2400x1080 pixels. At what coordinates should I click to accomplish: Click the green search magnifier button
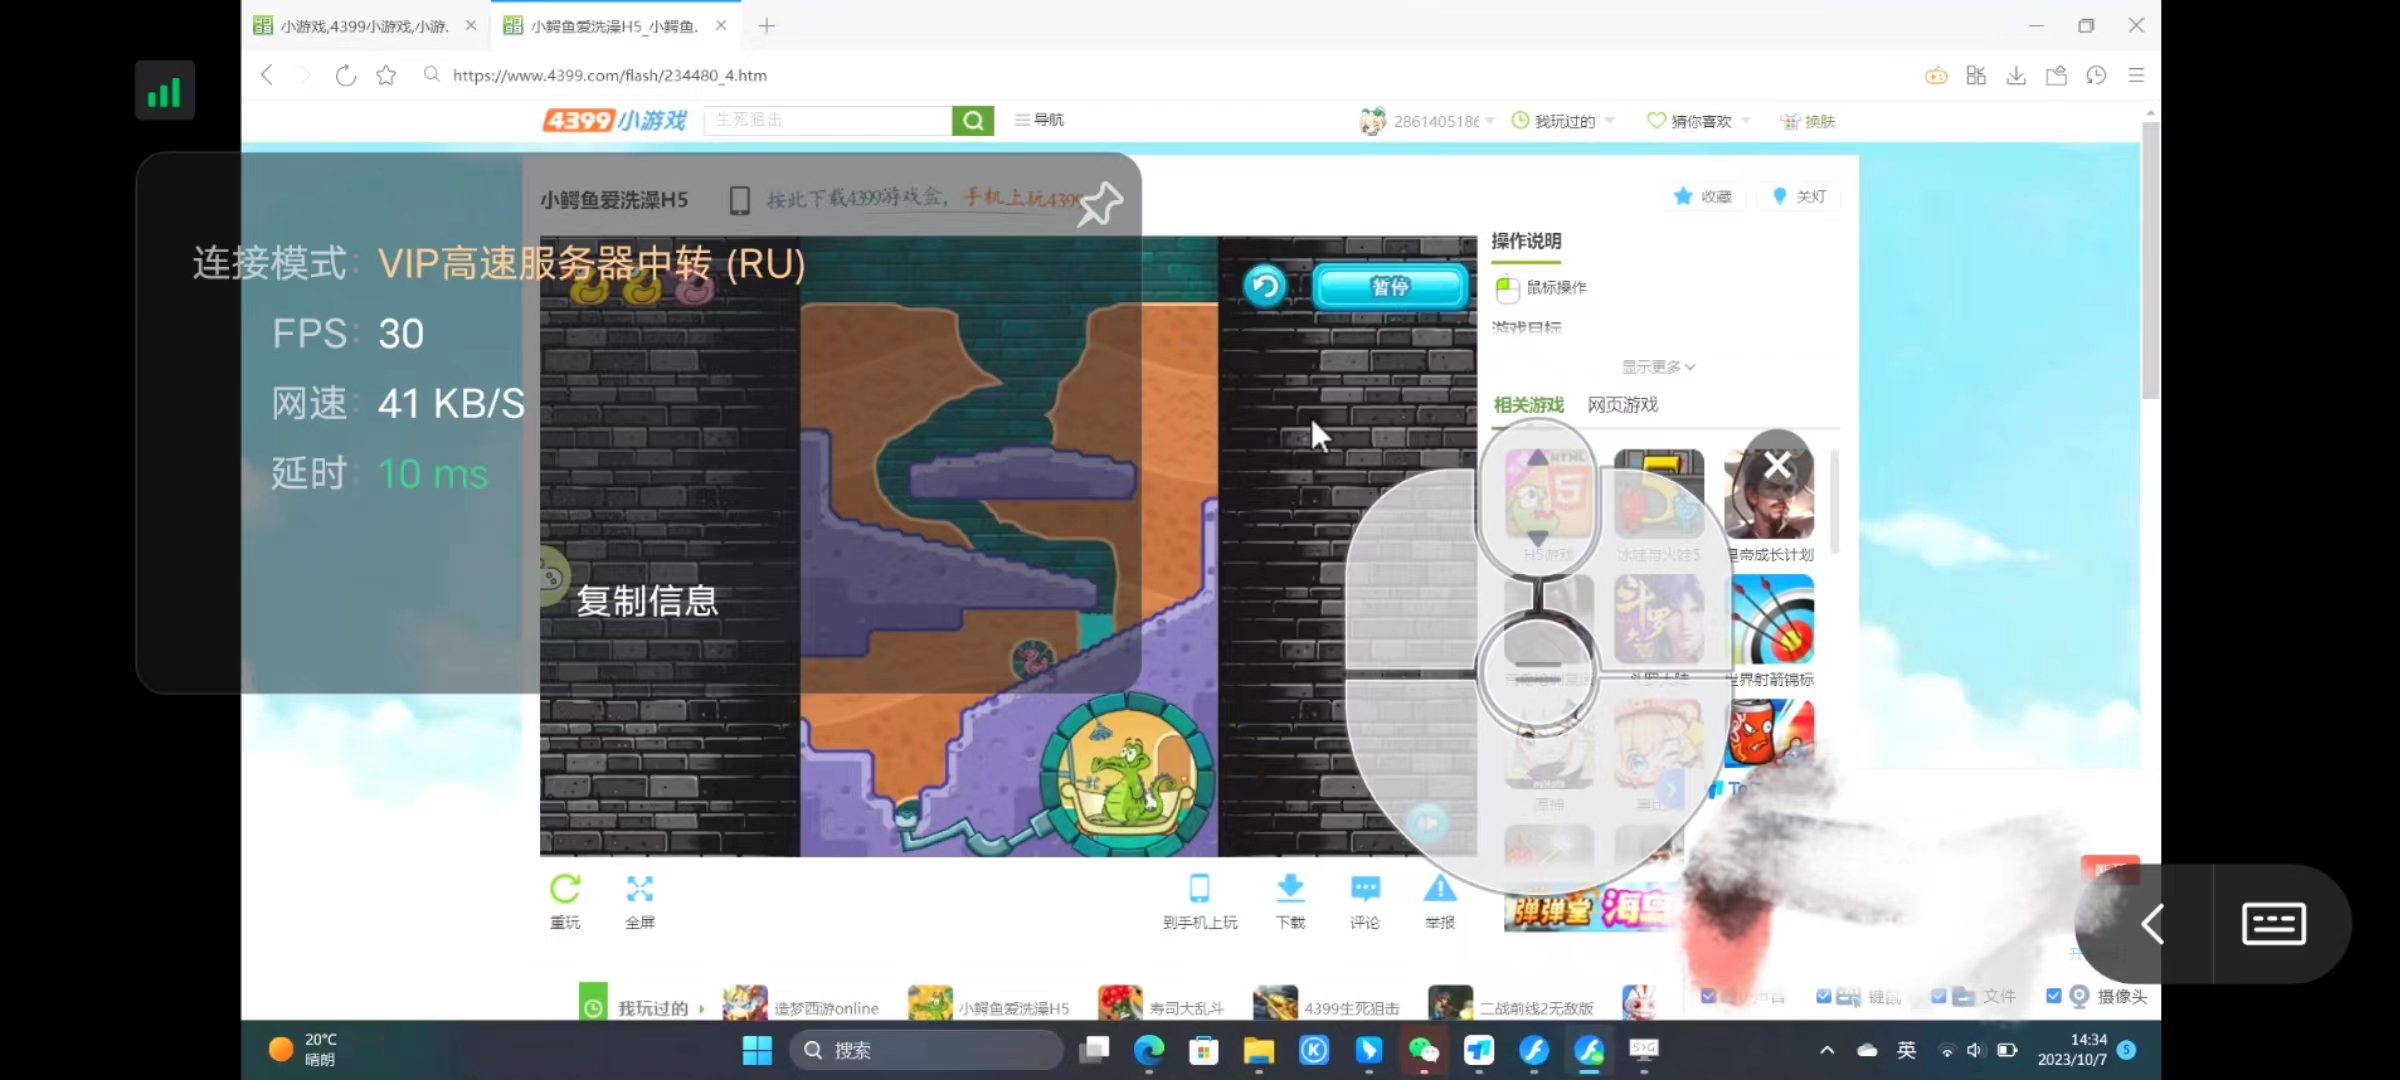(973, 121)
